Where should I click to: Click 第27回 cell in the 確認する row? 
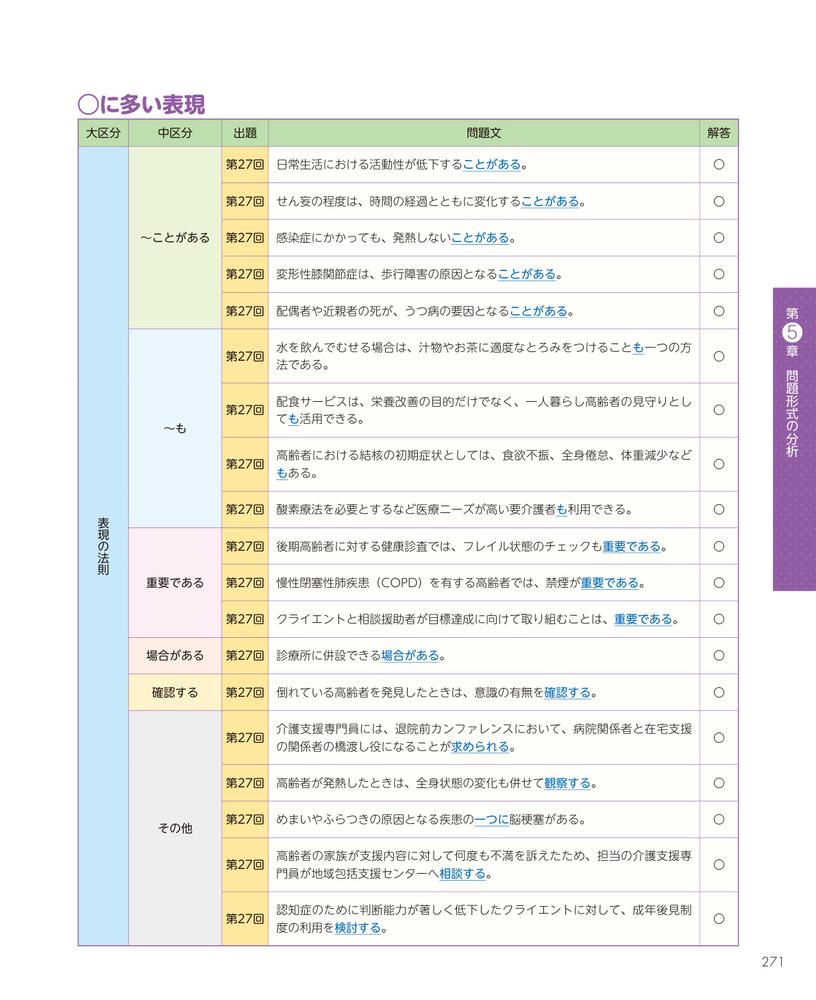pos(245,693)
